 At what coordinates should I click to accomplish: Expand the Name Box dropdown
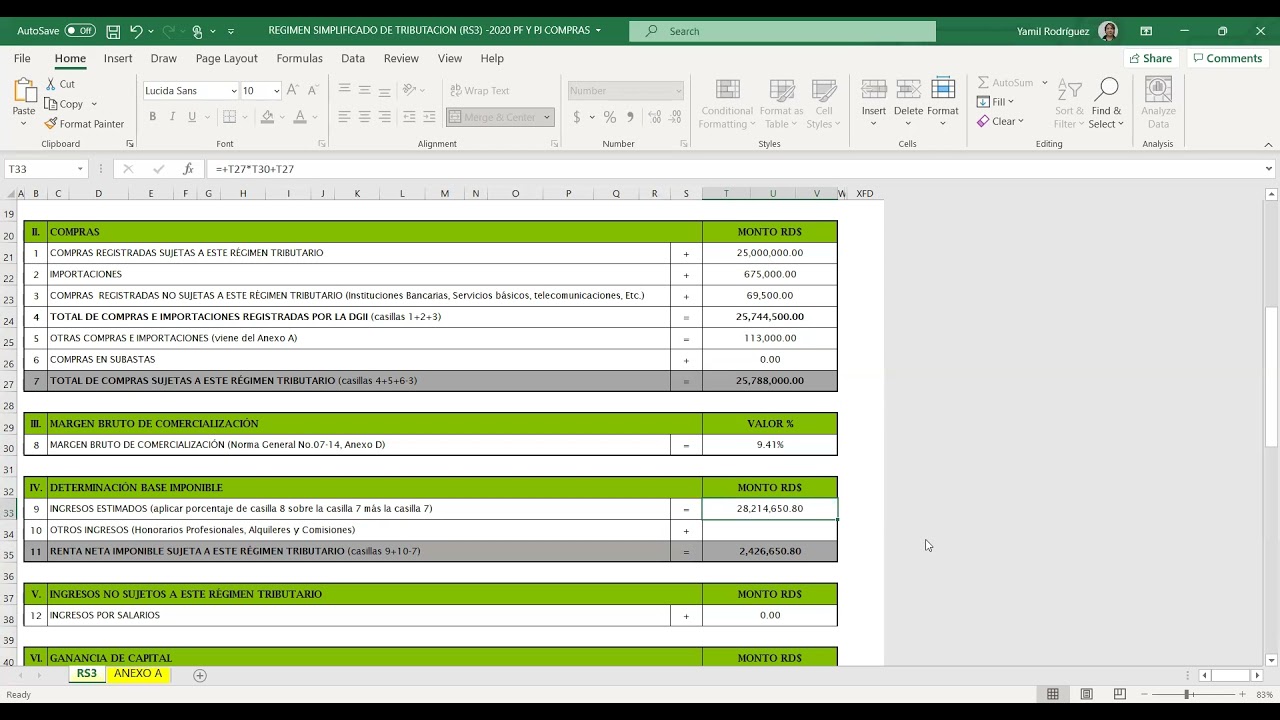coord(80,169)
